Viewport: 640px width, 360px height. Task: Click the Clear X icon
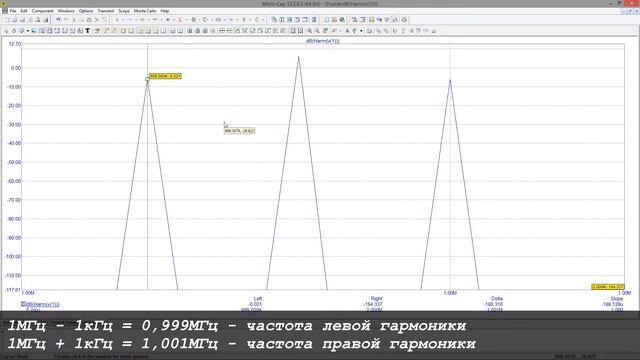(x=97, y=20)
